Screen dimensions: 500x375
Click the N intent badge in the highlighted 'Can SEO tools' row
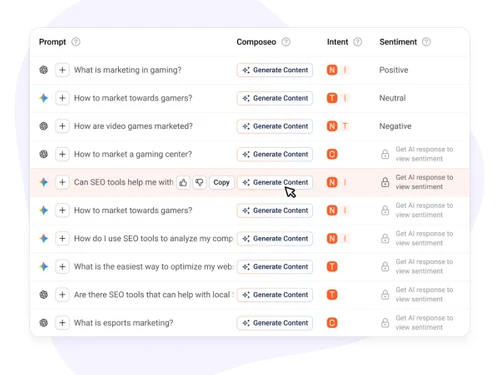332,182
